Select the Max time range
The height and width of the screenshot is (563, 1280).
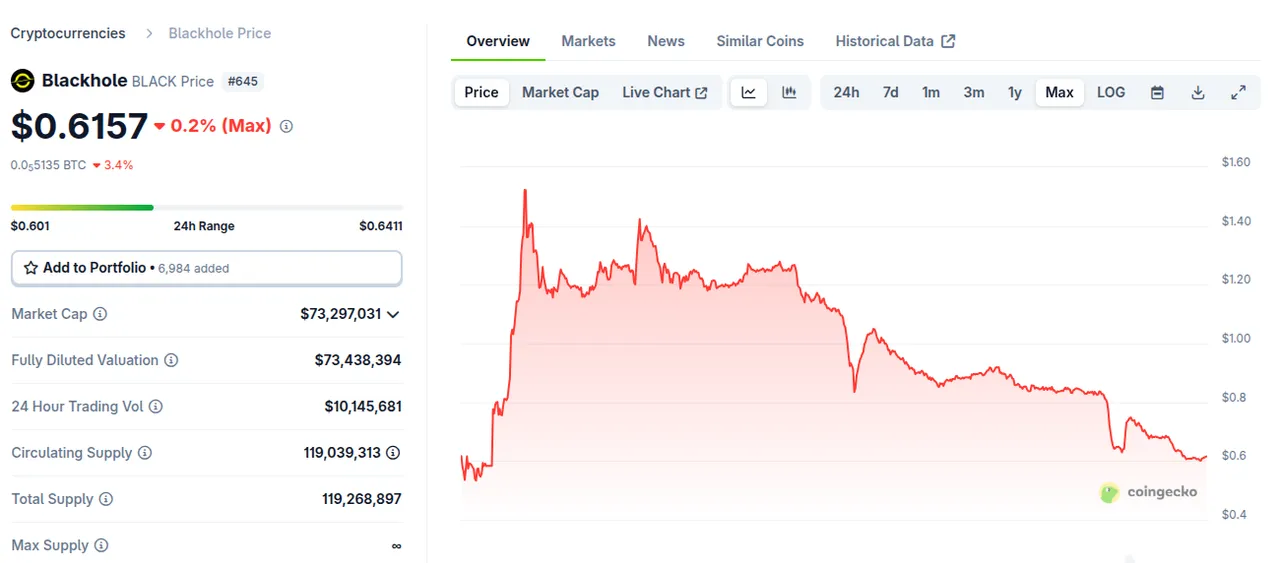[x=1059, y=92]
